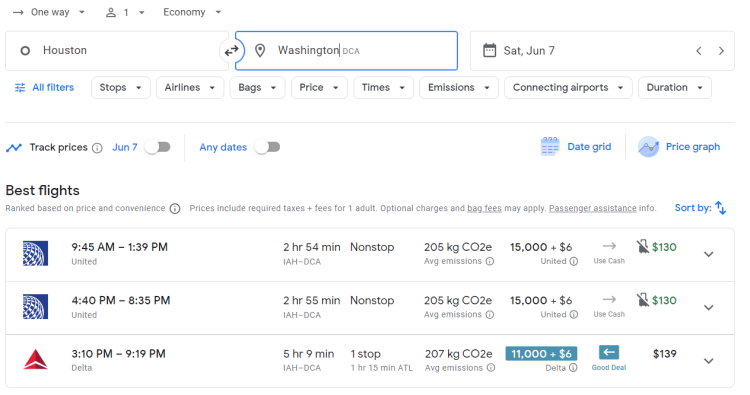Click Sort by label
The width and height of the screenshot is (750, 395).
pos(693,208)
